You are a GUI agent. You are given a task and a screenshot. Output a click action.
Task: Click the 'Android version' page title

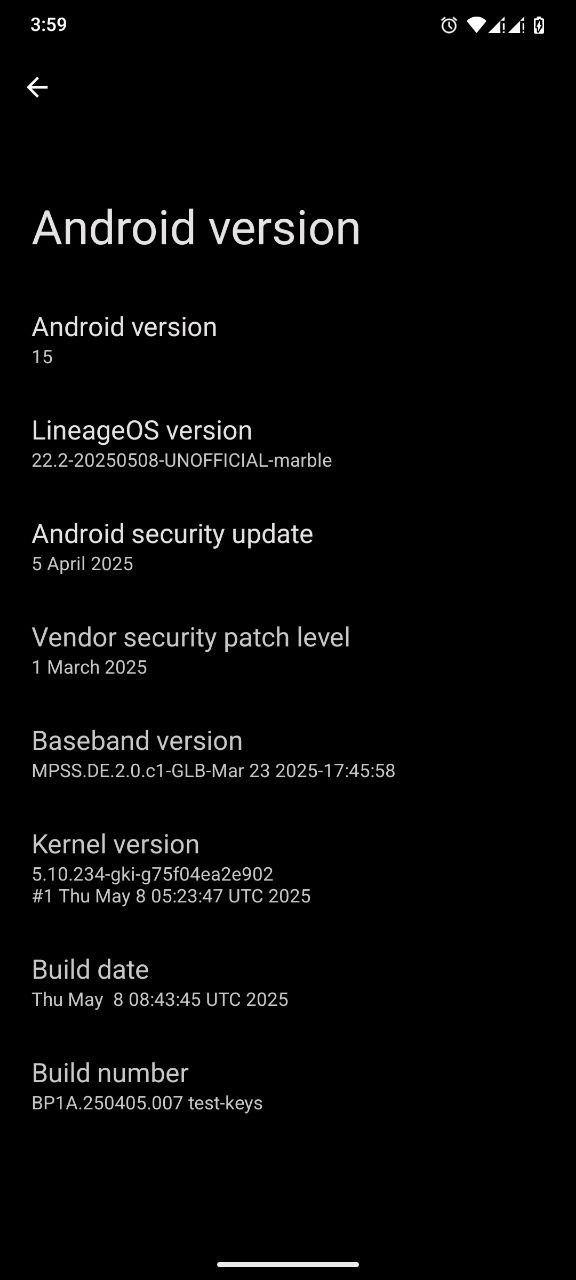(196, 228)
